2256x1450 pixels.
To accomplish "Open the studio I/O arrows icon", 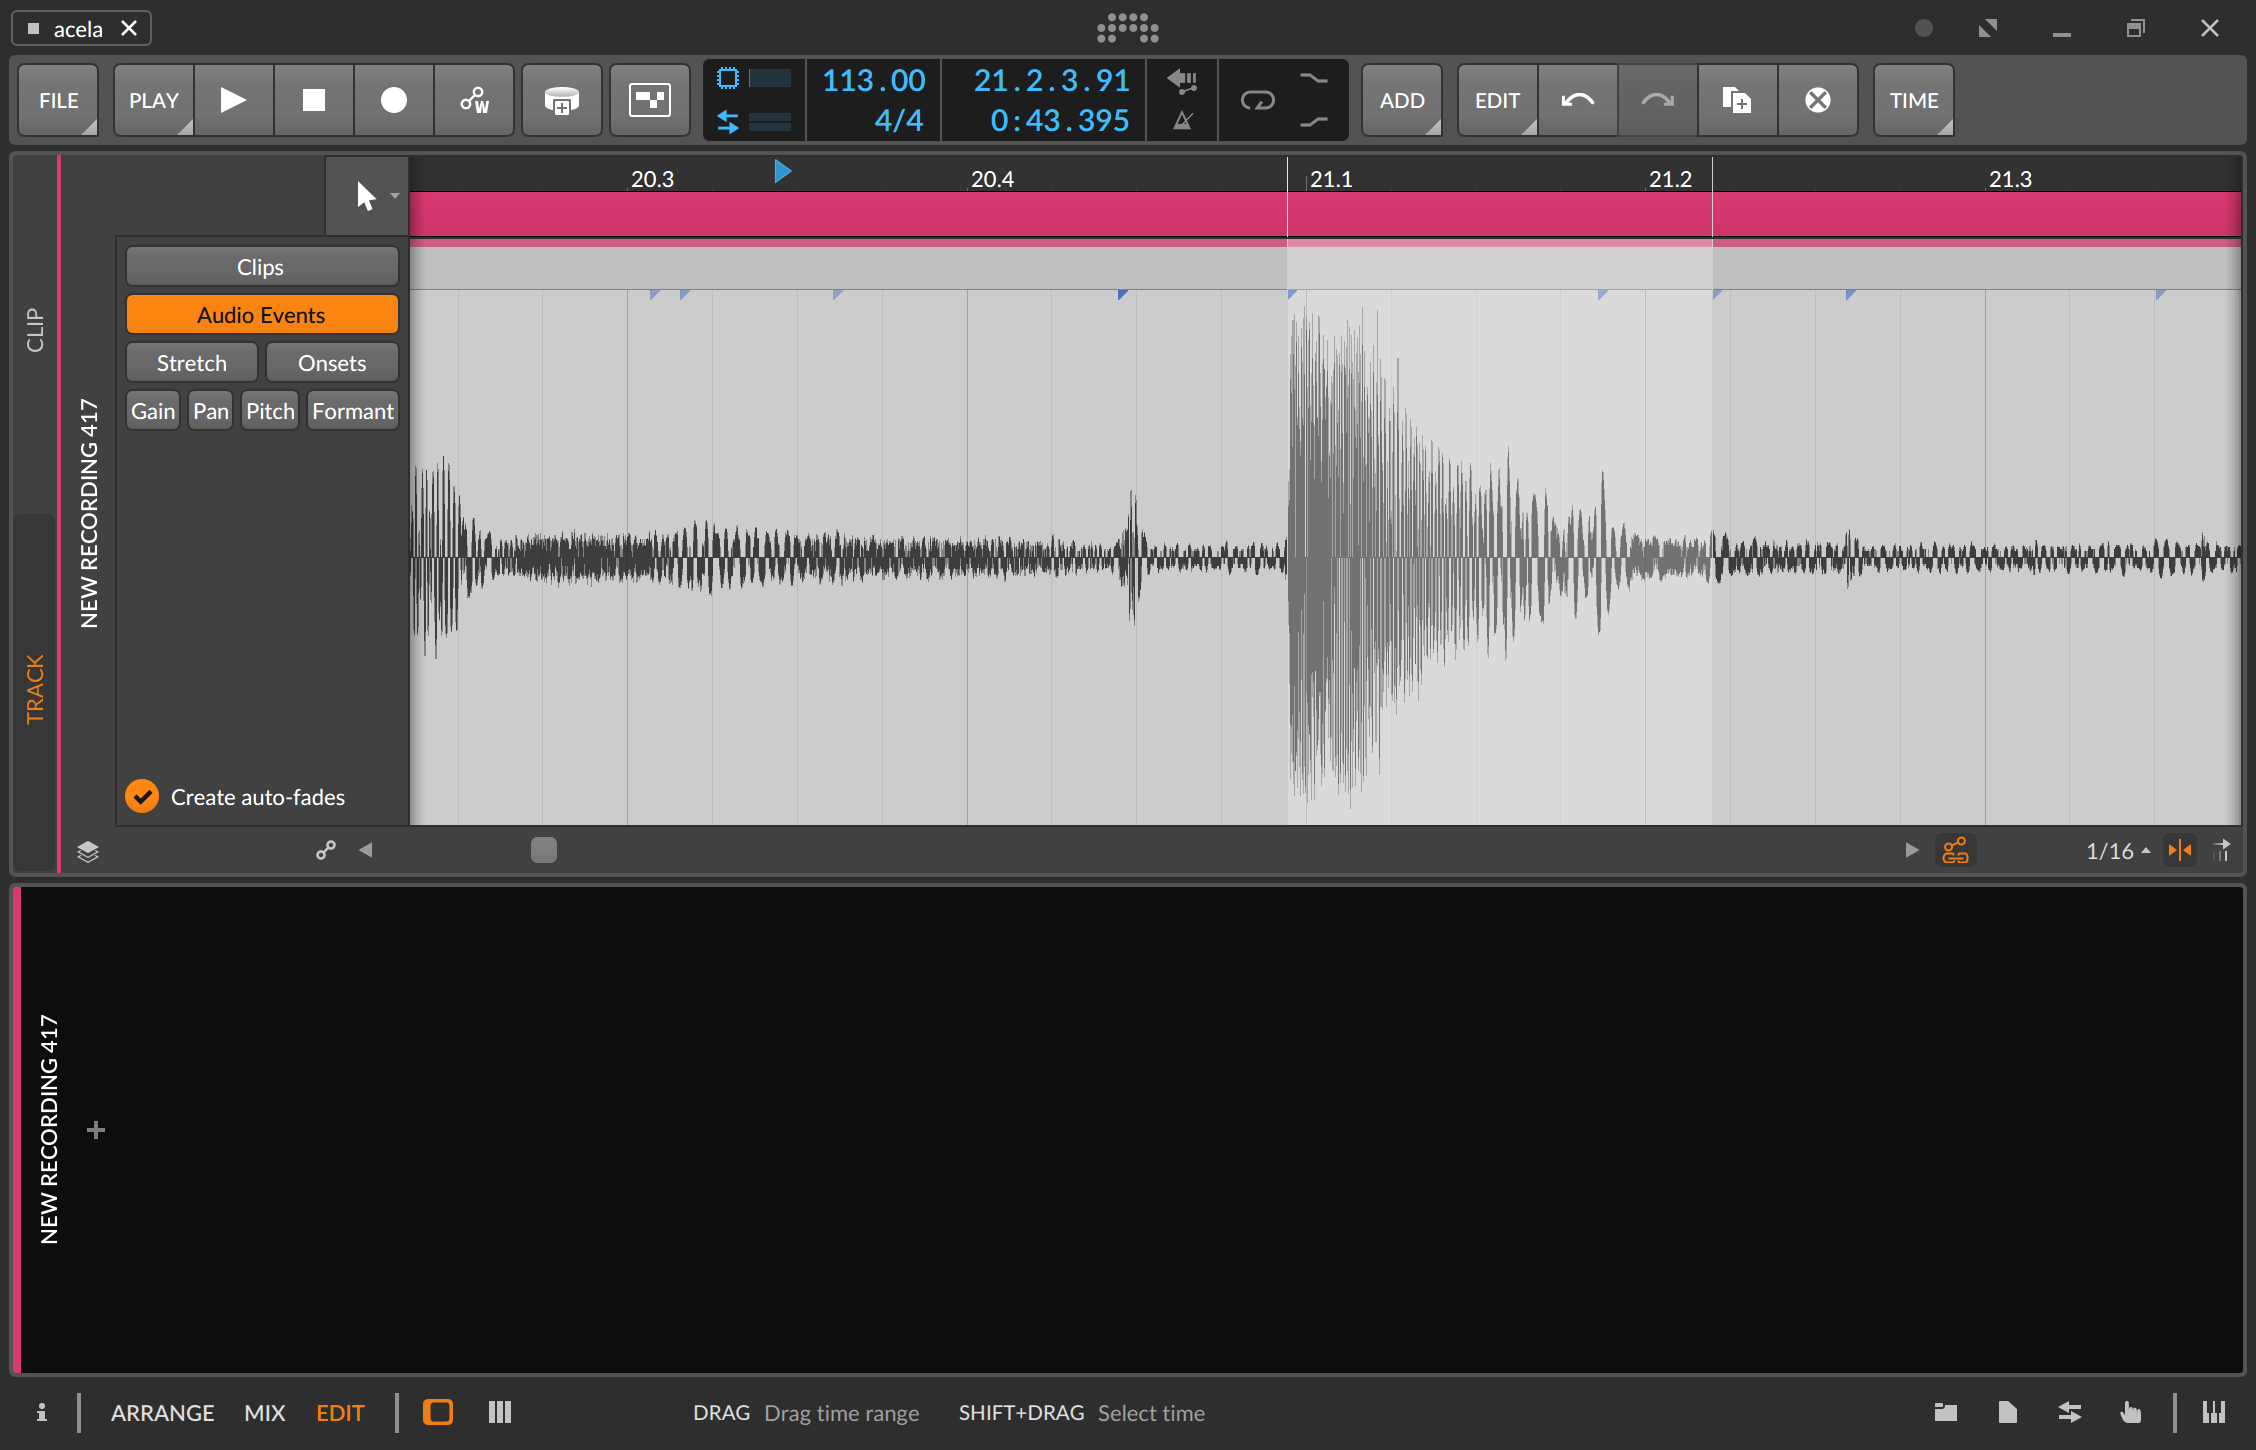I will tap(2069, 1412).
